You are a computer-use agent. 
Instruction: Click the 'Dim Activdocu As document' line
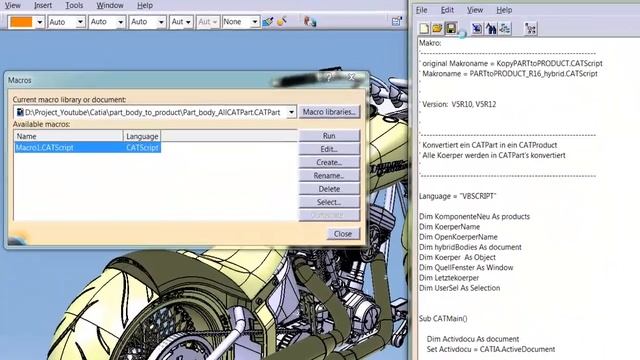pos(473,339)
